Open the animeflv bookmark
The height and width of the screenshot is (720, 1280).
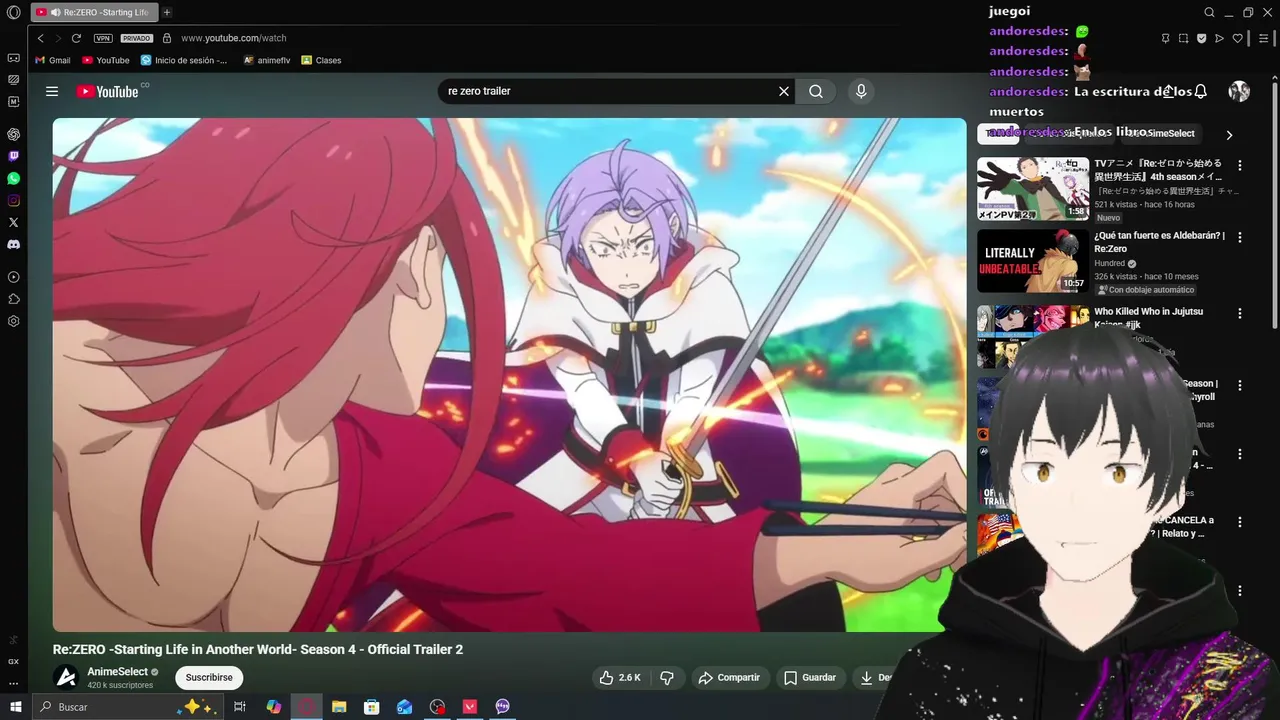click(267, 60)
